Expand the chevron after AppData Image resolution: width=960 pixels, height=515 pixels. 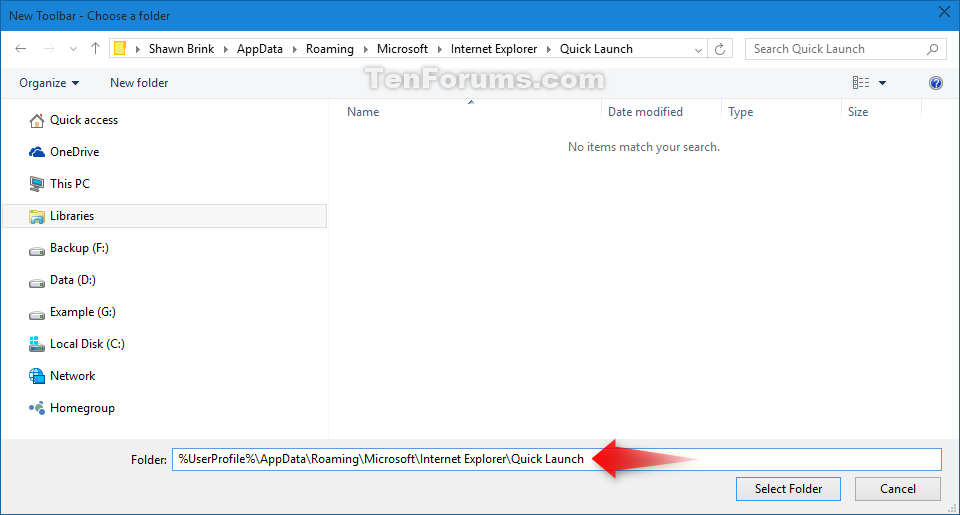click(294, 50)
